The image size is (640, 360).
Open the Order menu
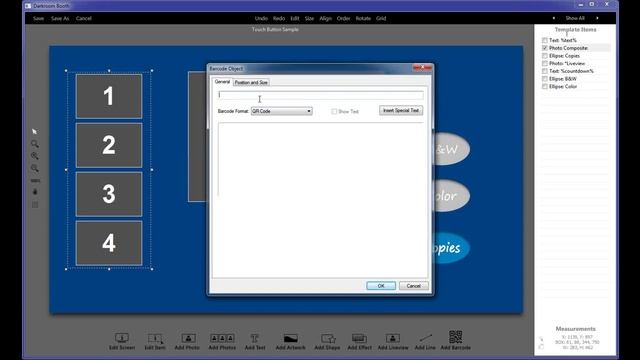[343, 18]
